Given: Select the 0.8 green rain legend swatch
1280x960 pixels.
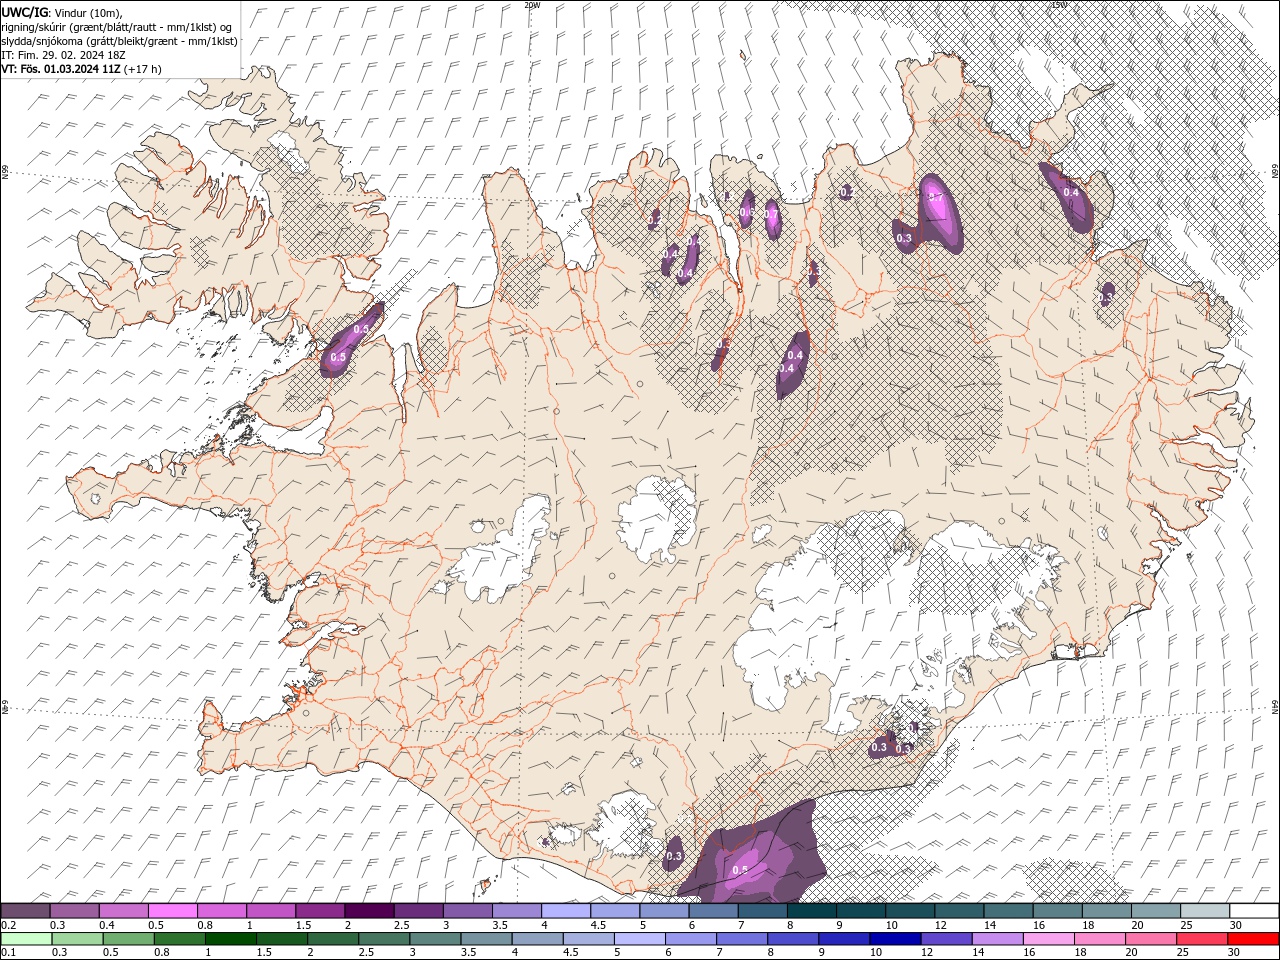Looking at the screenshot, I should coord(180,939).
